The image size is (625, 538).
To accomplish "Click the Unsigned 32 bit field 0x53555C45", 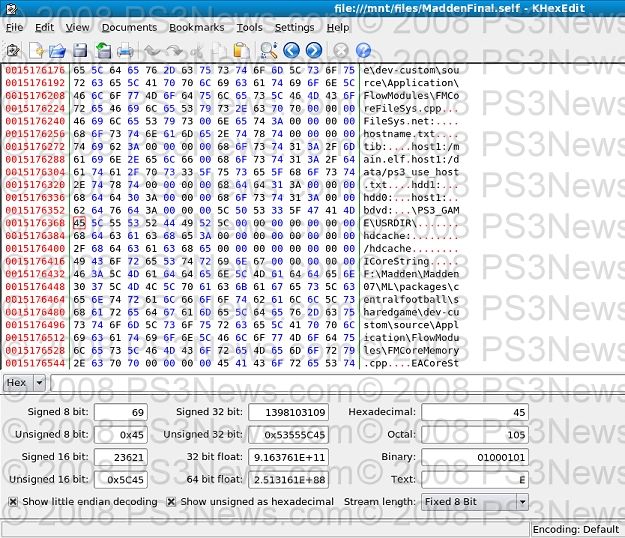I will pyautogui.click(x=289, y=435).
